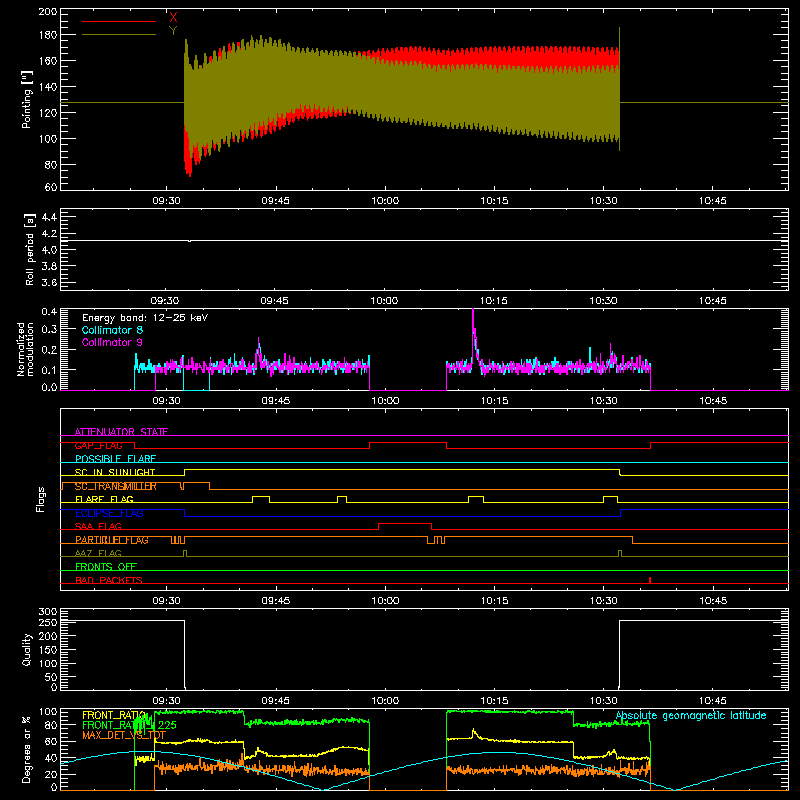This screenshot has width=800, height=800.
Task: Click the '09:45' time label under Pointing plot
Action: pyautogui.click(x=276, y=201)
